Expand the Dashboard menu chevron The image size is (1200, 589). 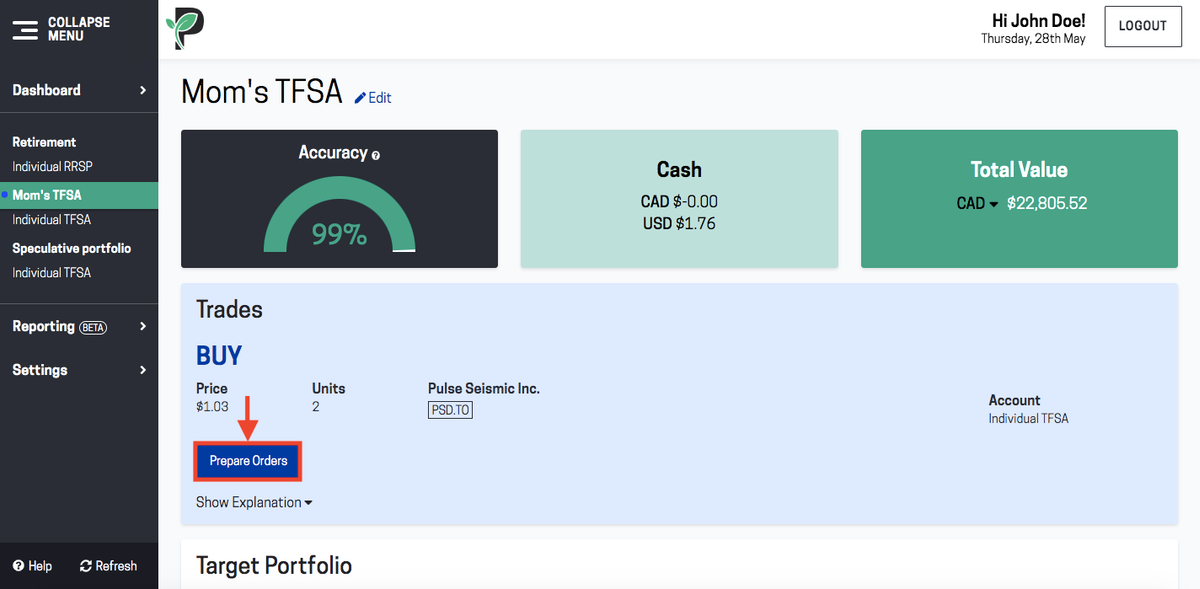pos(143,90)
